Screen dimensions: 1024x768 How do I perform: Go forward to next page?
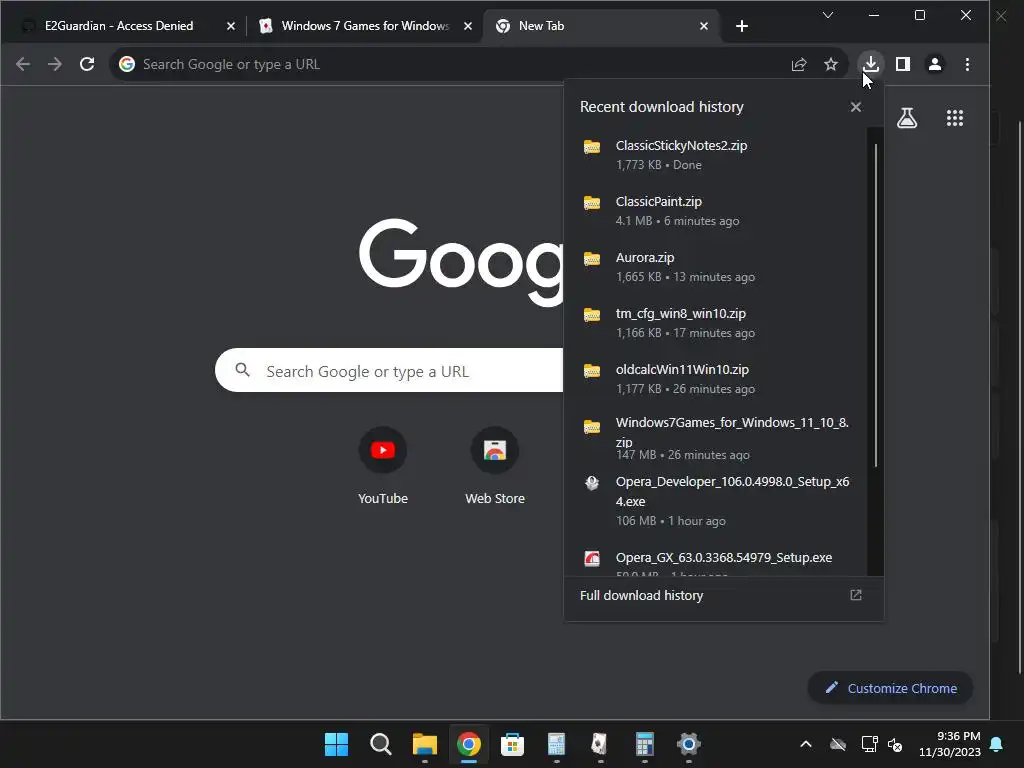point(55,64)
